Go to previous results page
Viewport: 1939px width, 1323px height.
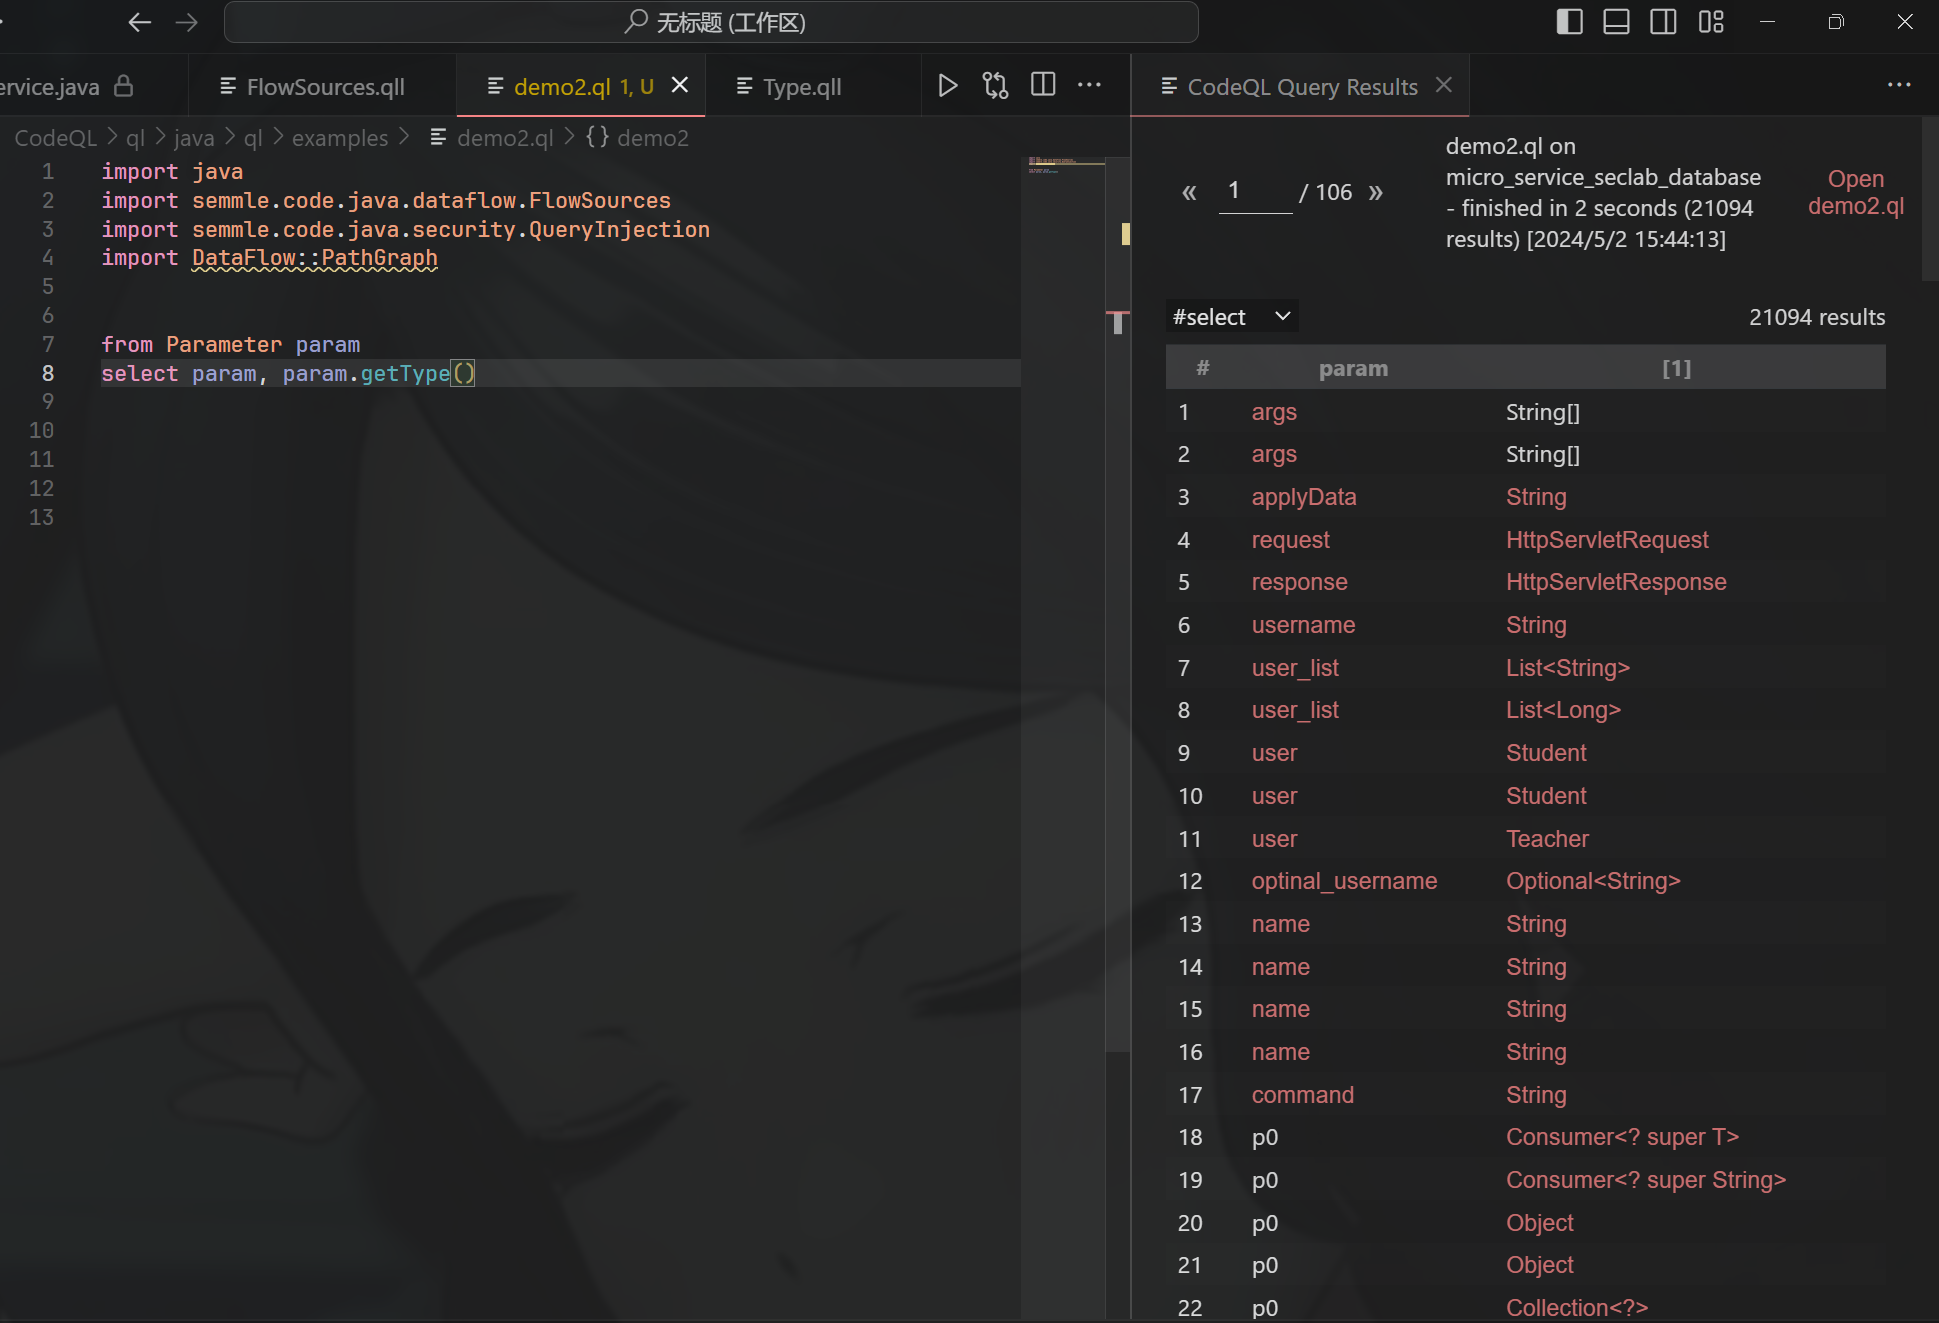click(x=1189, y=192)
